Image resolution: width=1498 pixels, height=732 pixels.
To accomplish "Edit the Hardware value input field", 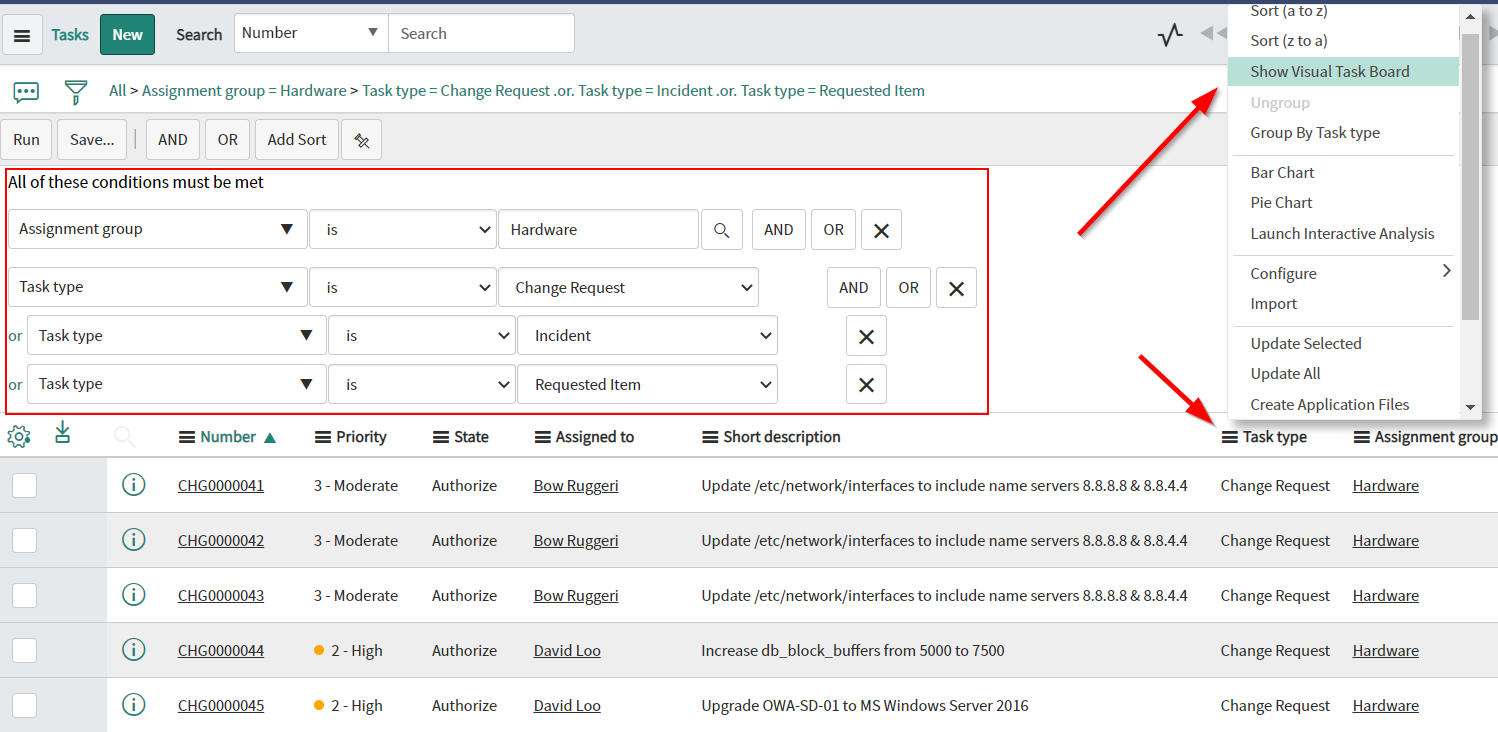I will click(598, 229).
